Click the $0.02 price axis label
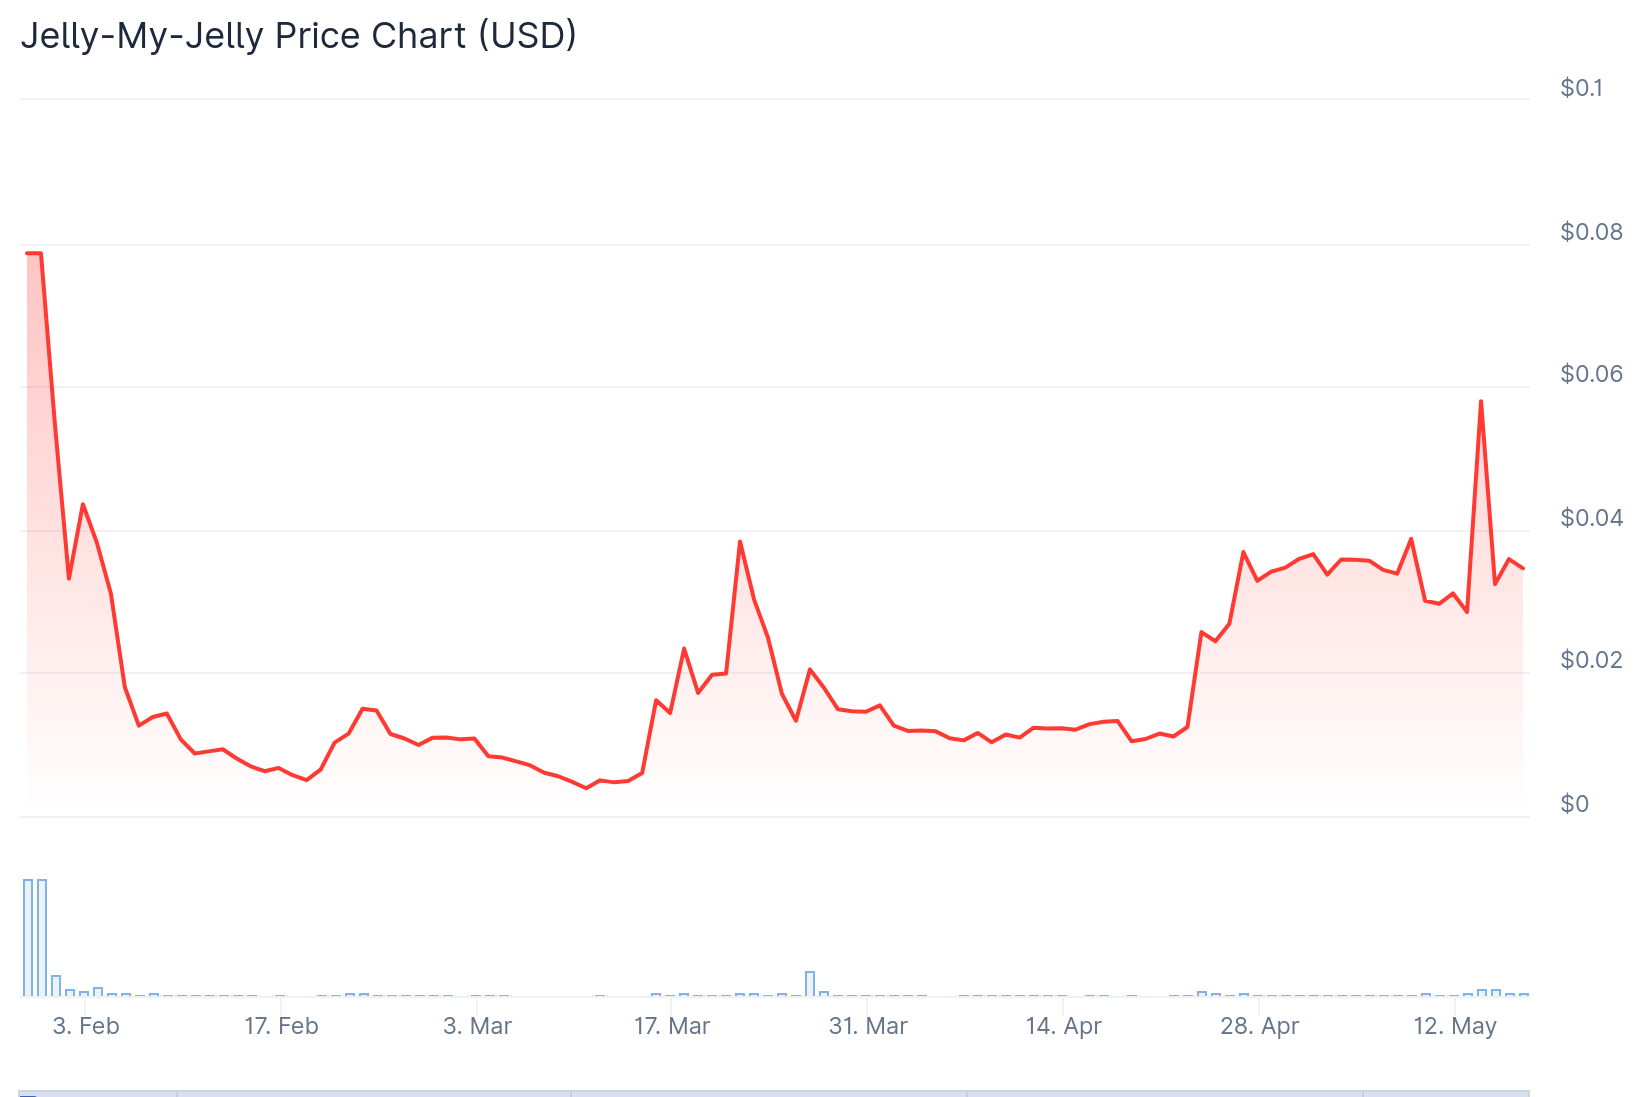This screenshot has height=1097, width=1644. [1591, 660]
